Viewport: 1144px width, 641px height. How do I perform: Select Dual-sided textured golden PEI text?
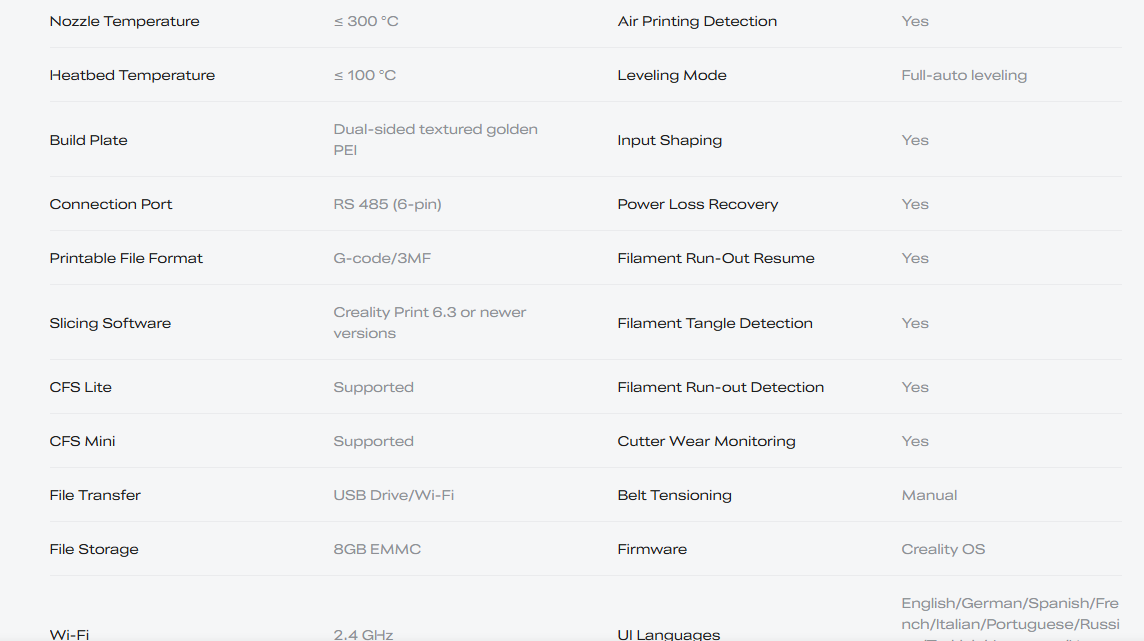coord(436,139)
